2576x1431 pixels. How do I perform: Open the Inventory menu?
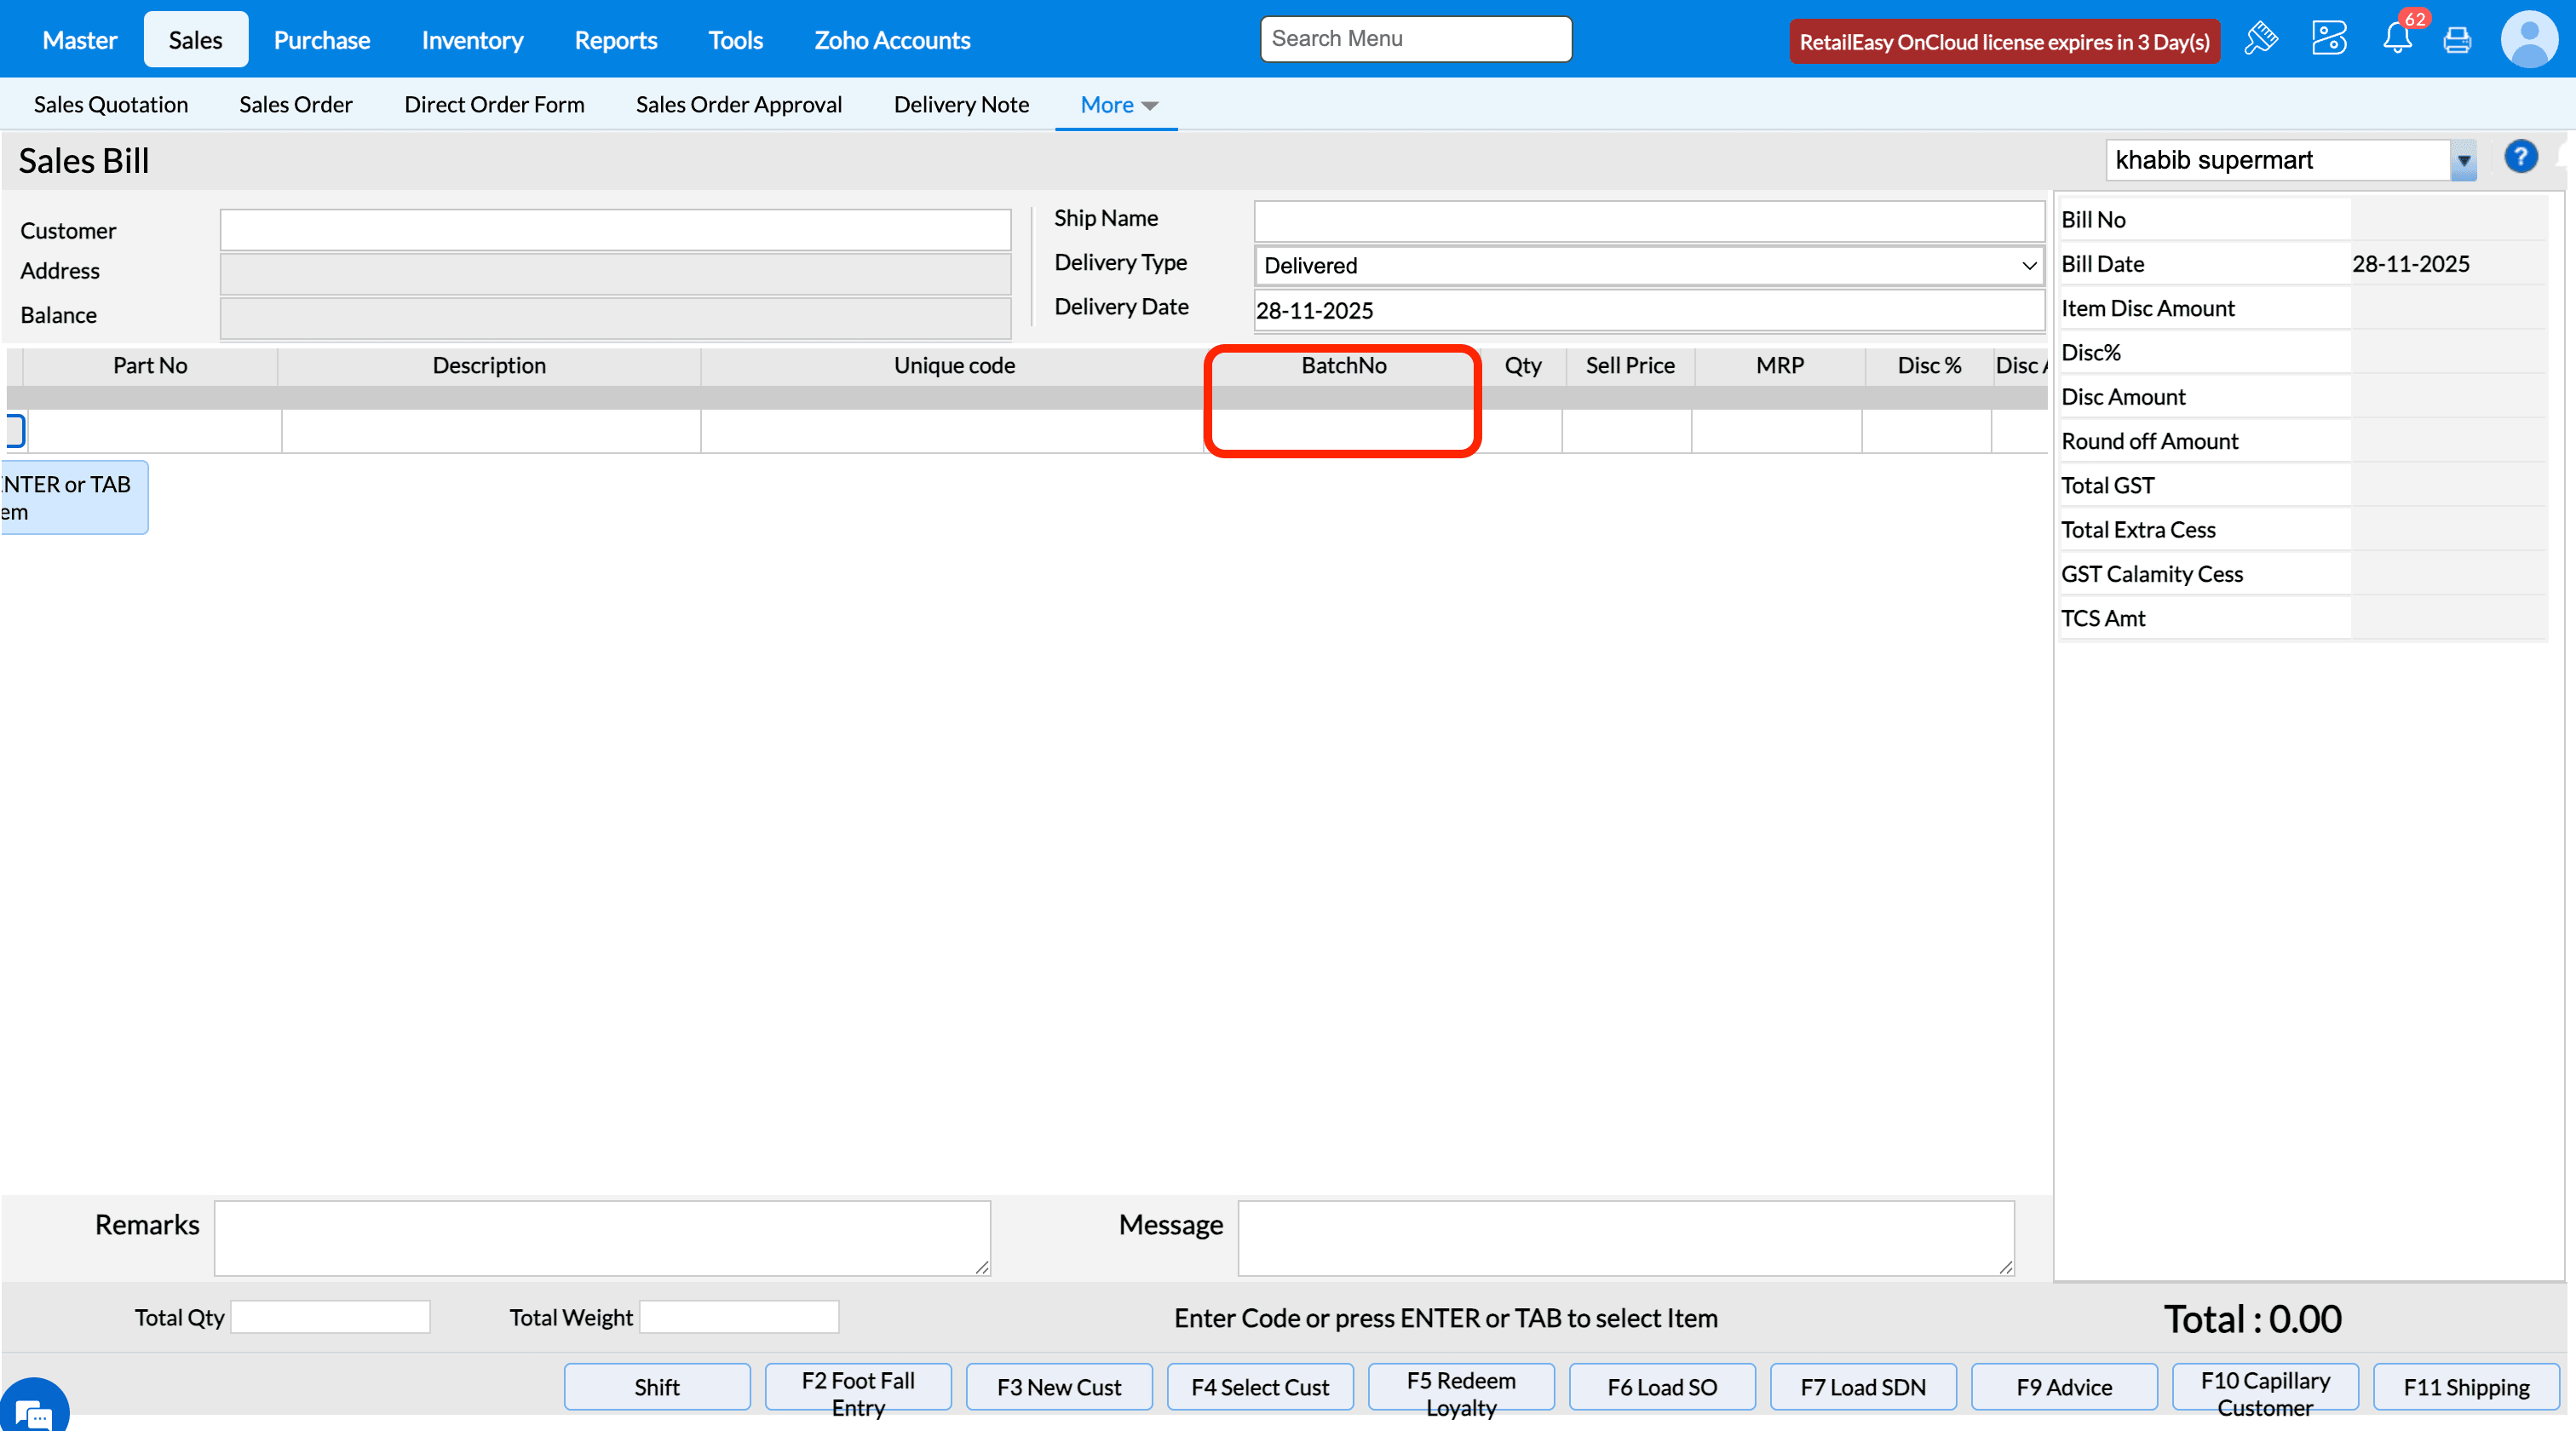coord(472,40)
